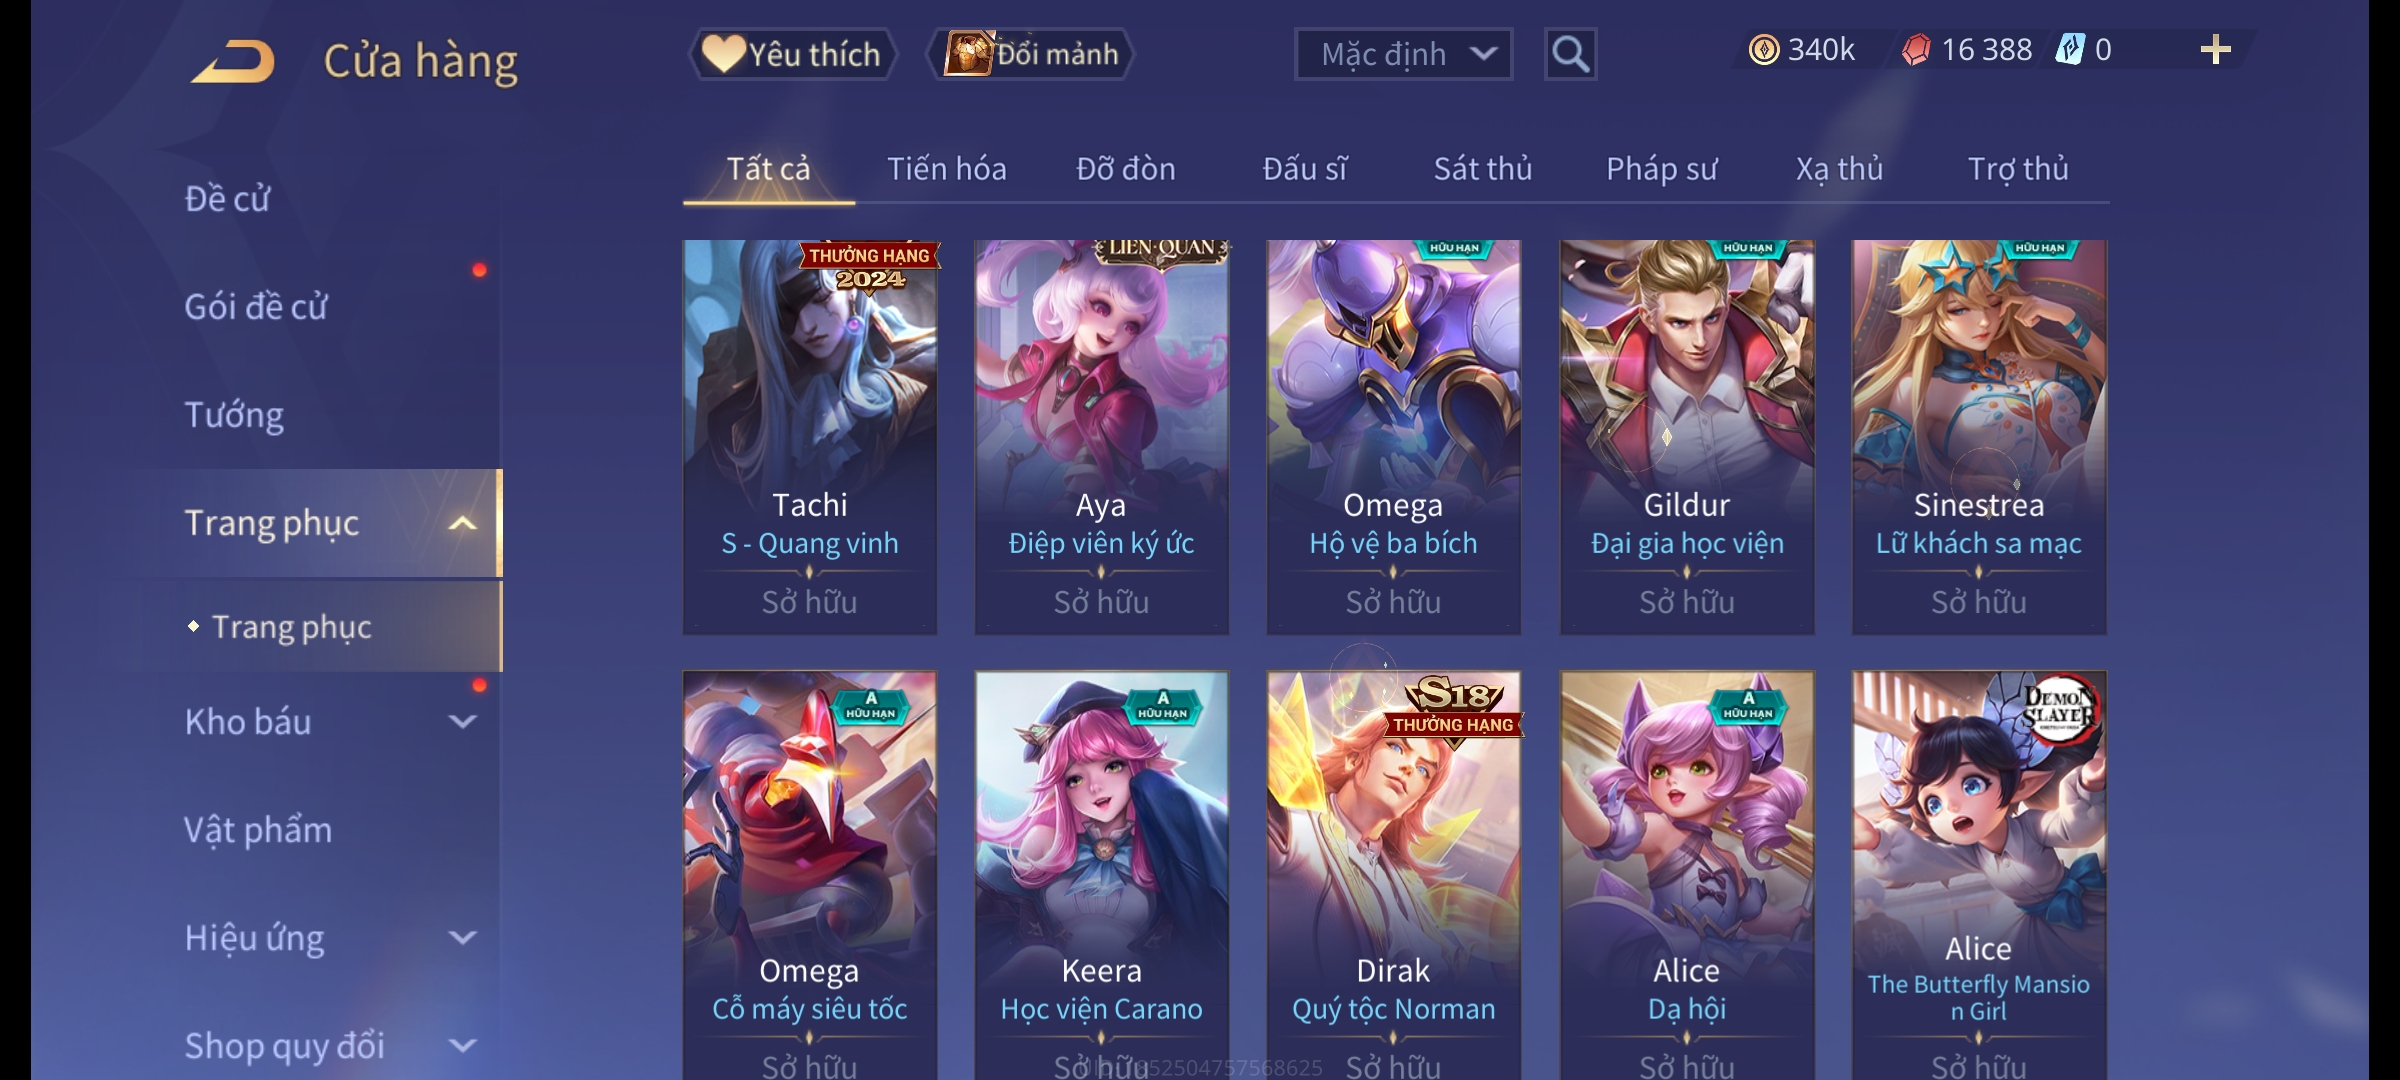Collapse the Trang phục sidebar section
Image resolution: width=2400 pixels, height=1080 pixels.
pos(462,523)
